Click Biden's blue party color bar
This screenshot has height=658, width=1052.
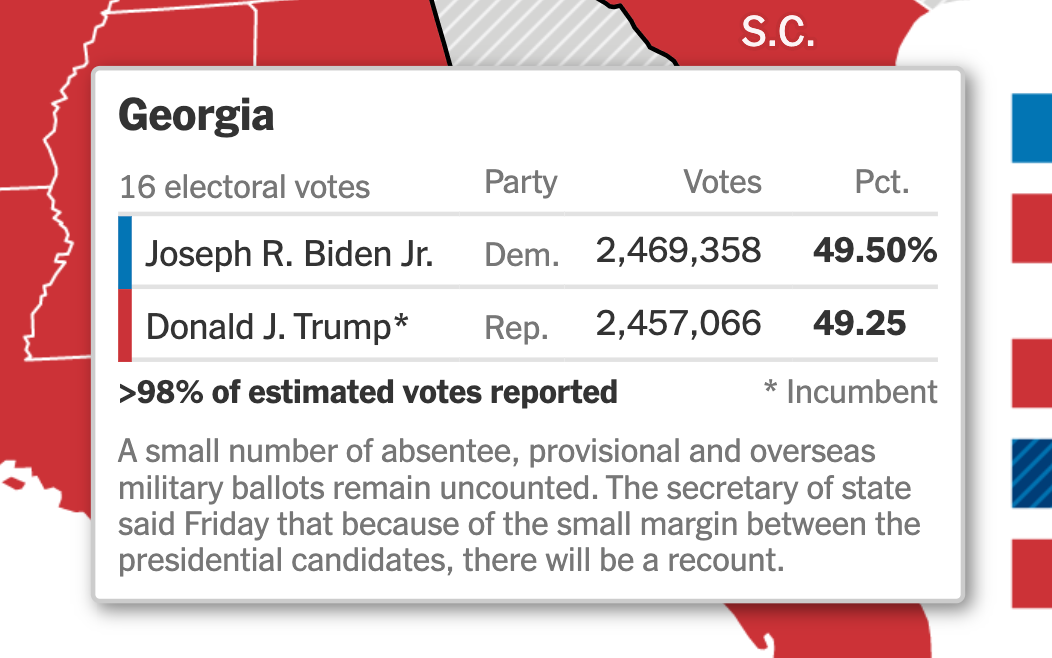pyautogui.click(x=125, y=252)
